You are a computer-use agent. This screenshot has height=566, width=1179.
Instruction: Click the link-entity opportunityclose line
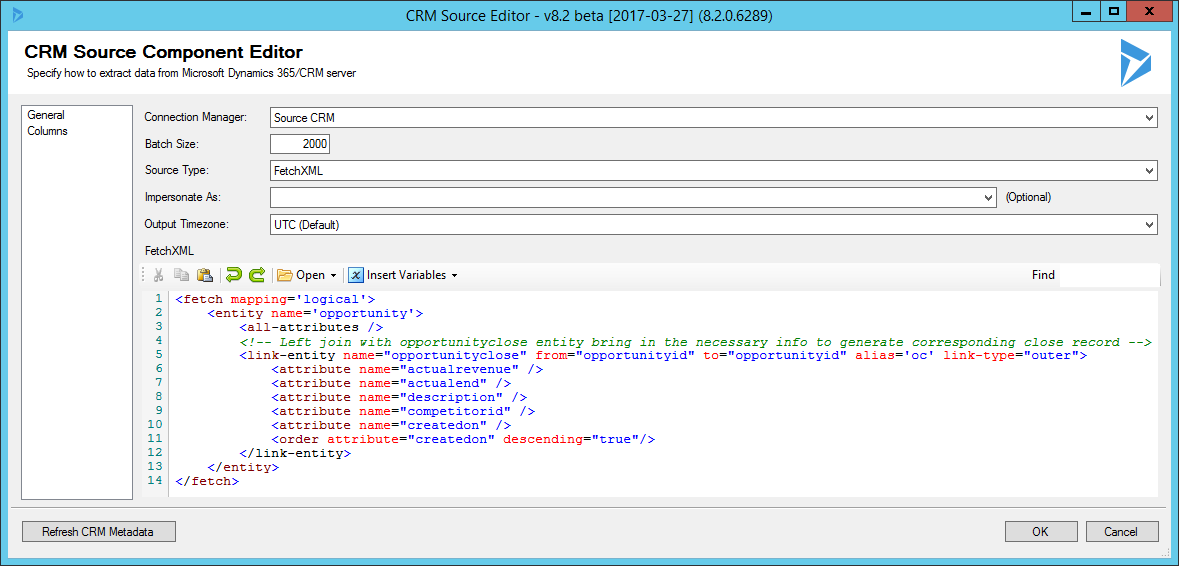pos(663,356)
